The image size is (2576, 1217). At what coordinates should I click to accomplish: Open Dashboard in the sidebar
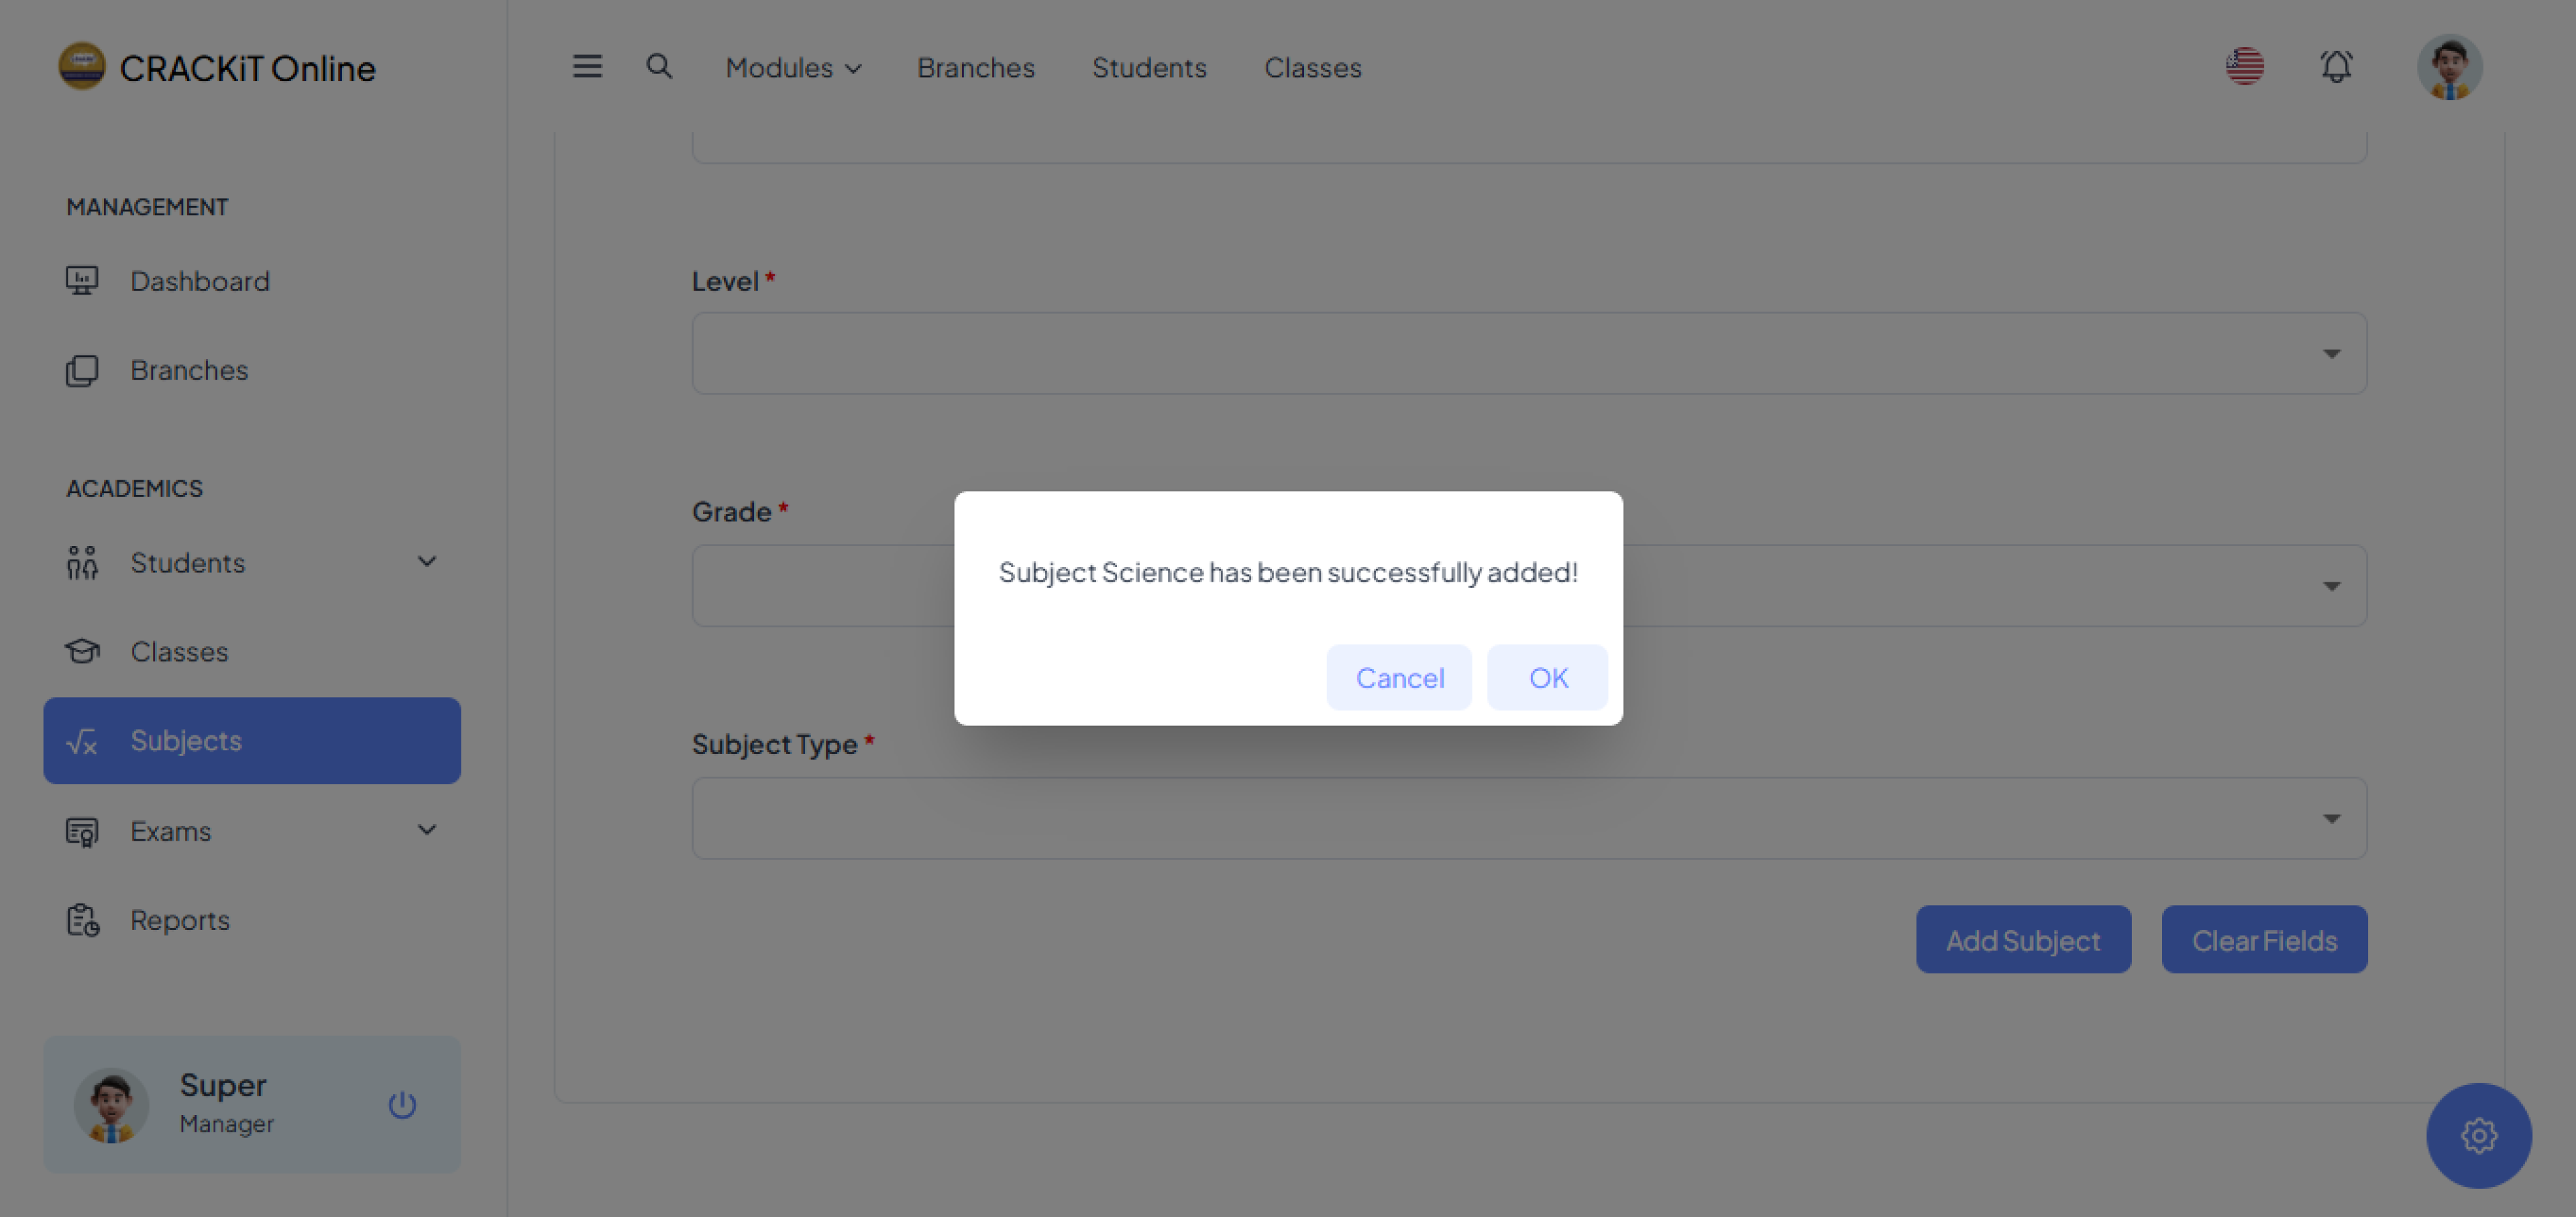[x=200, y=281]
